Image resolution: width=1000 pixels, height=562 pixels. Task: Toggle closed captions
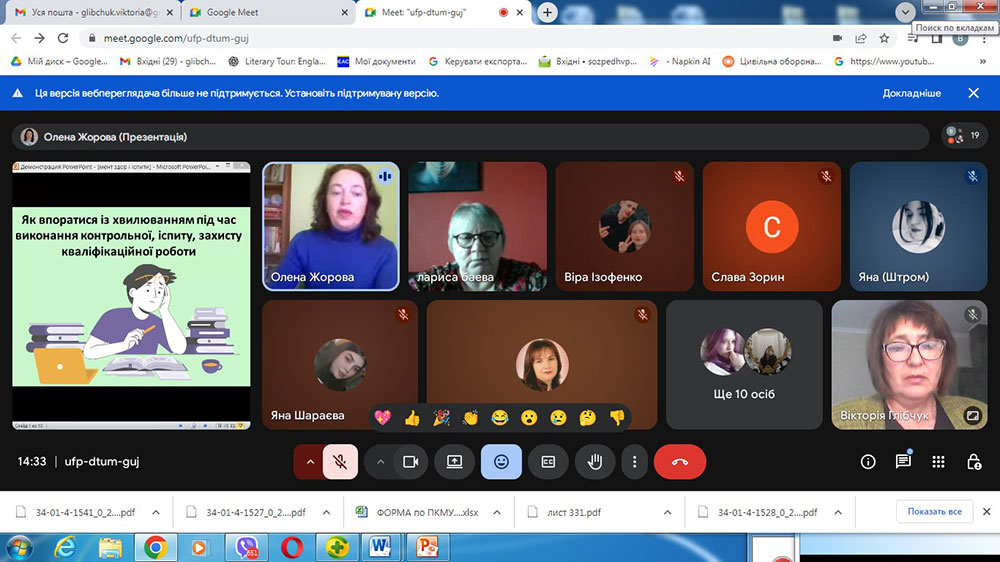coord(548,462)
